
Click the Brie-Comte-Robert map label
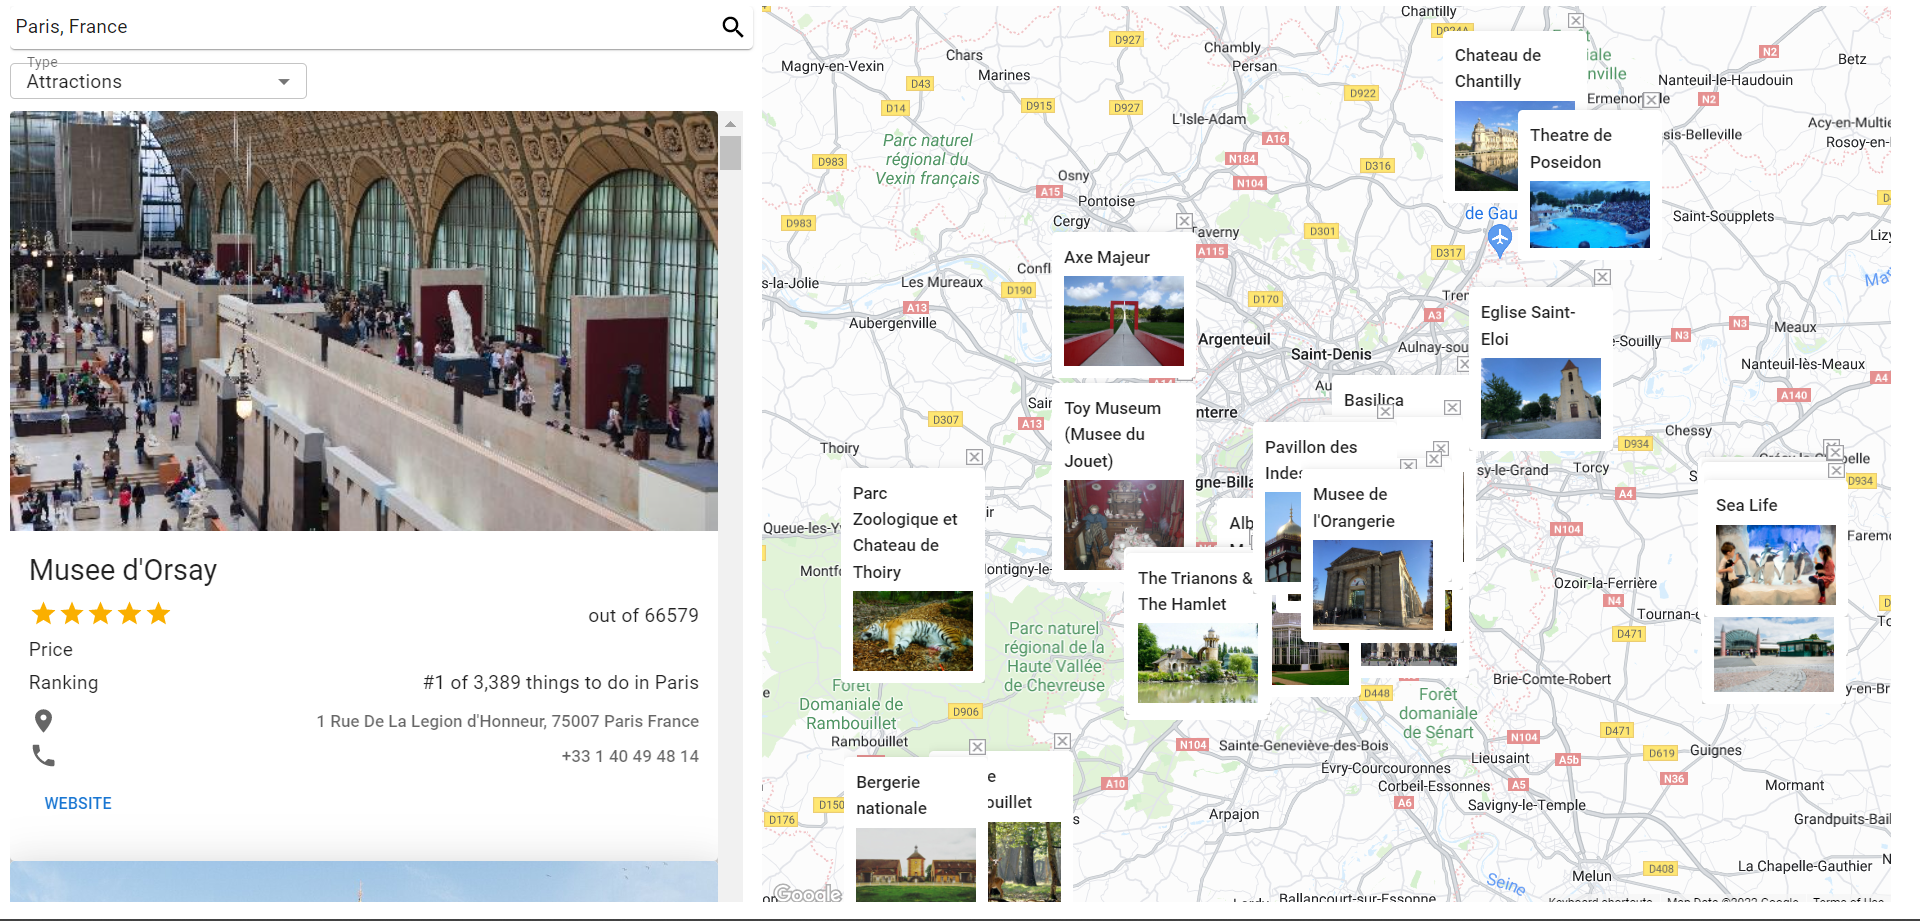[1552, 679]
